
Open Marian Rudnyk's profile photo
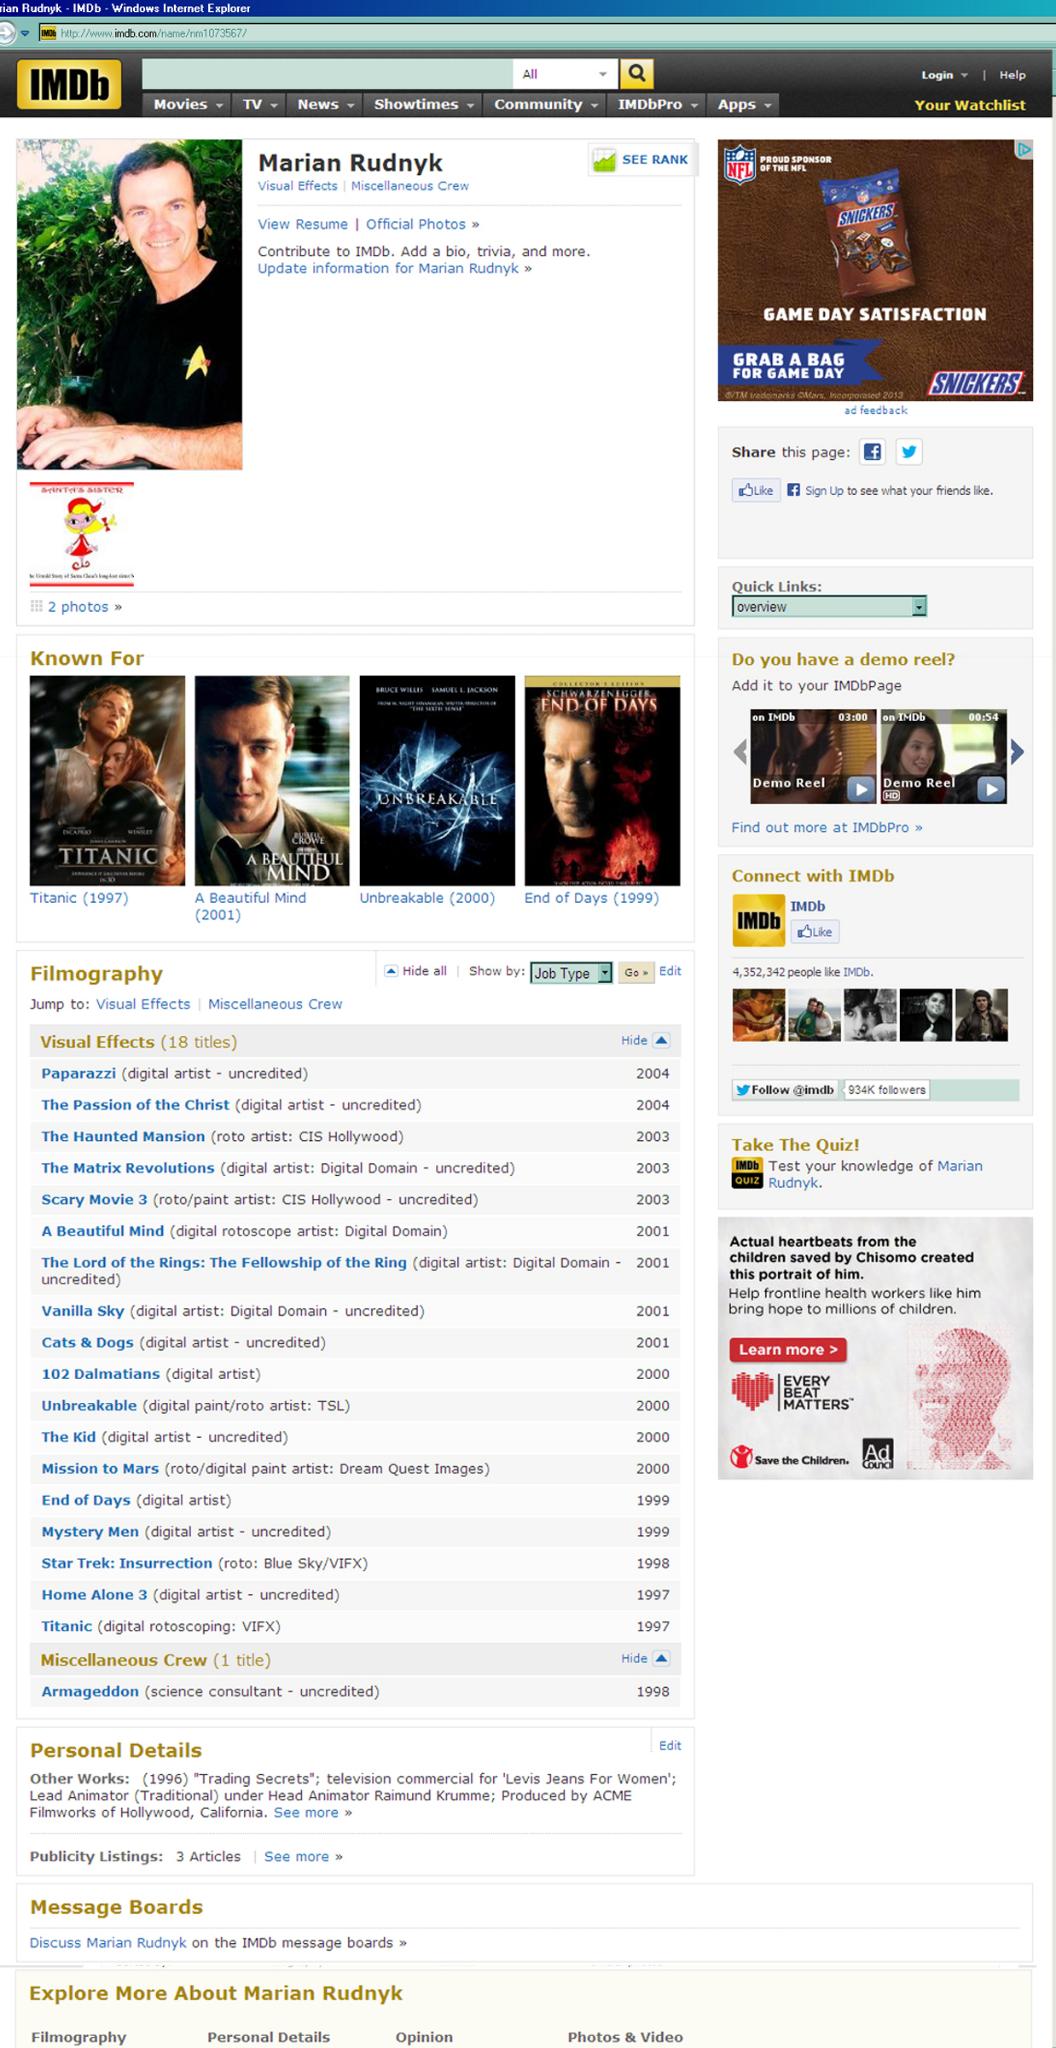click(x=130, y=304)
